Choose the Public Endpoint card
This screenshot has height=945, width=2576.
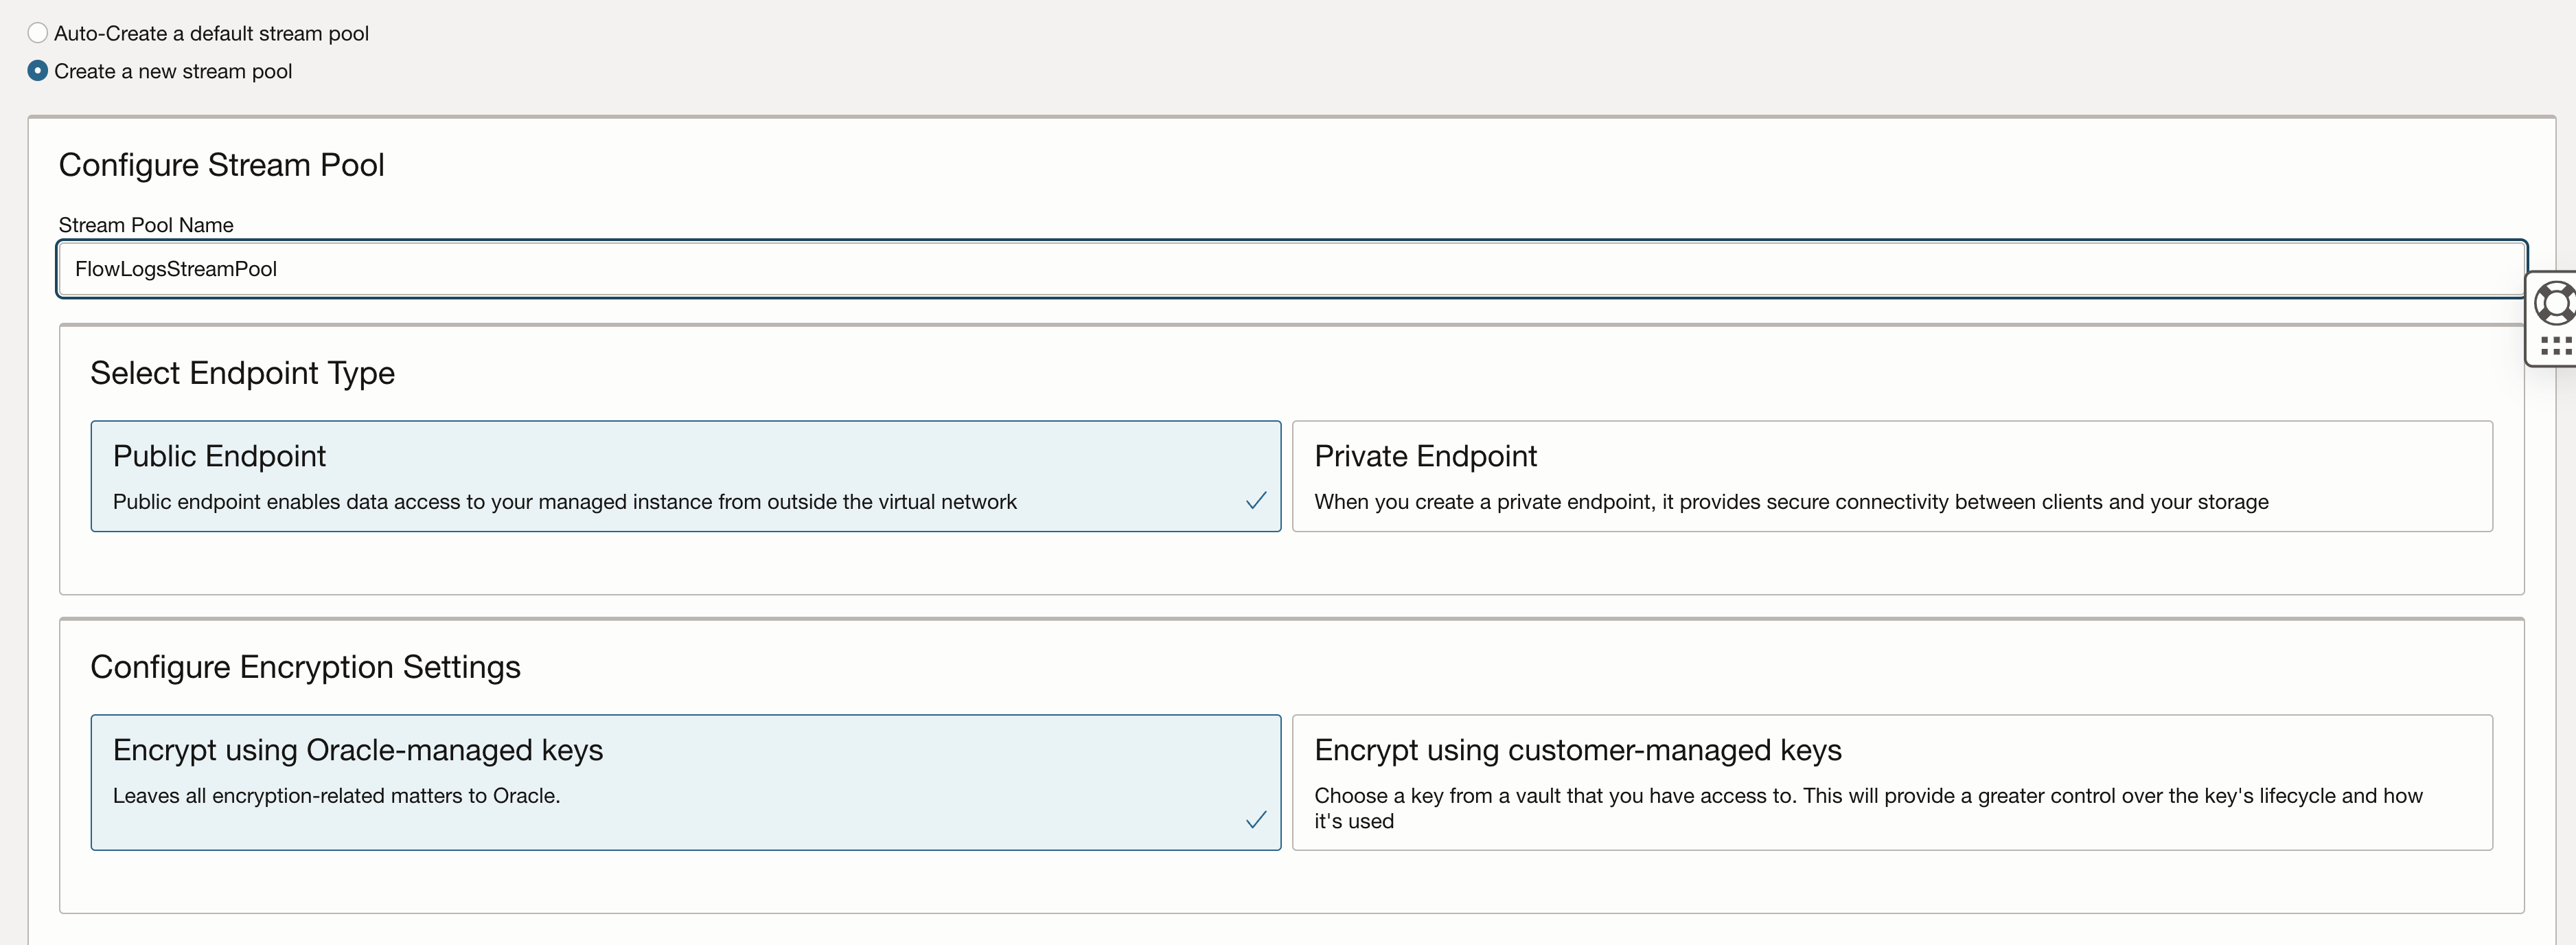[686, 476]
